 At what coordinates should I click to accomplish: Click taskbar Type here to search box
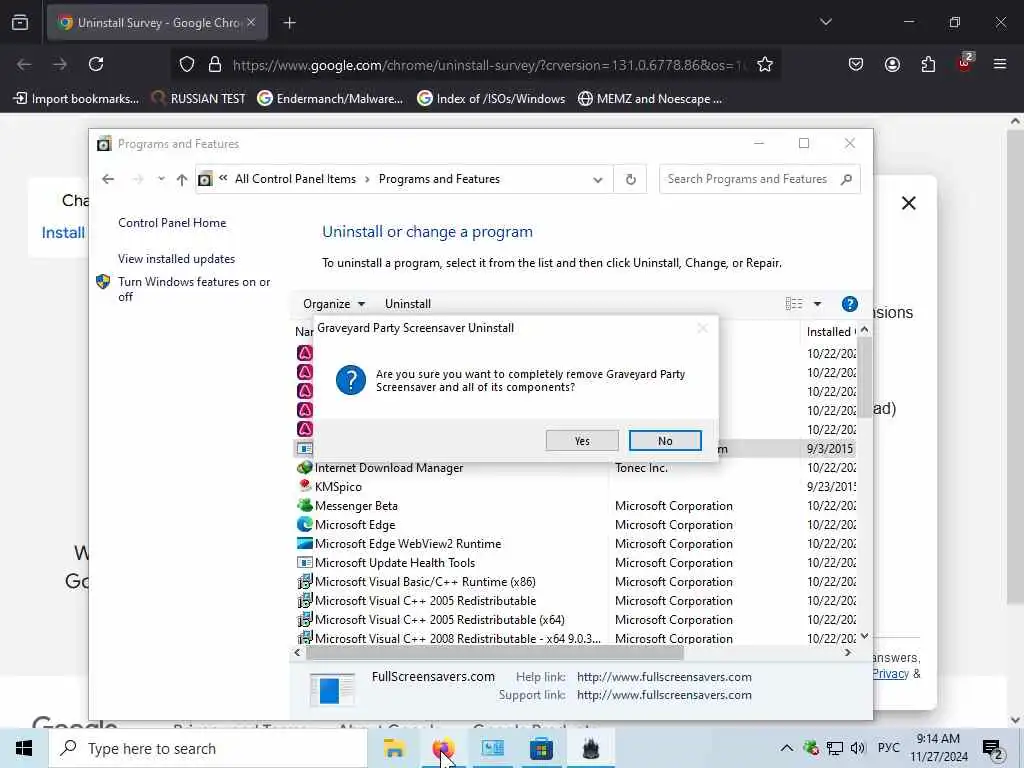(x=208, y=748)
